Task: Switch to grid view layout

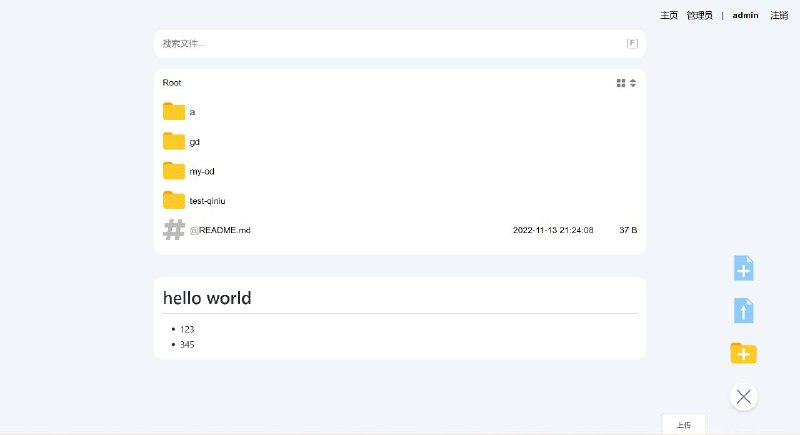Action: click(621, 83)
